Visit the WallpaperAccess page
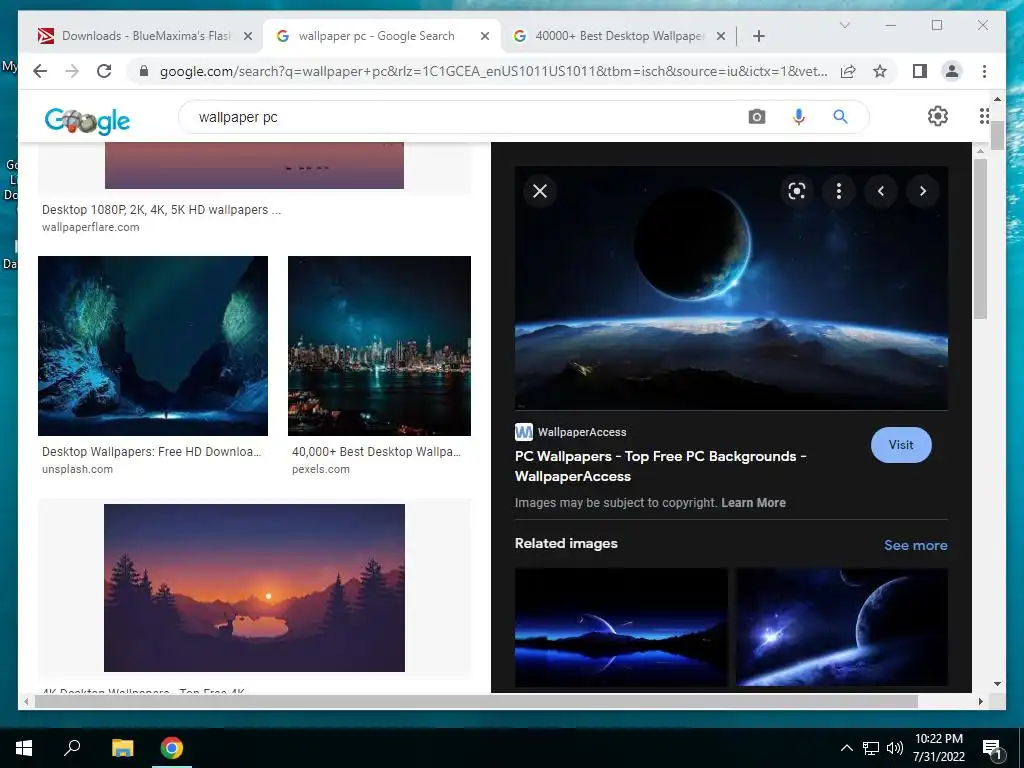This screenshot has width=1024, height=768. click(901, 445)
